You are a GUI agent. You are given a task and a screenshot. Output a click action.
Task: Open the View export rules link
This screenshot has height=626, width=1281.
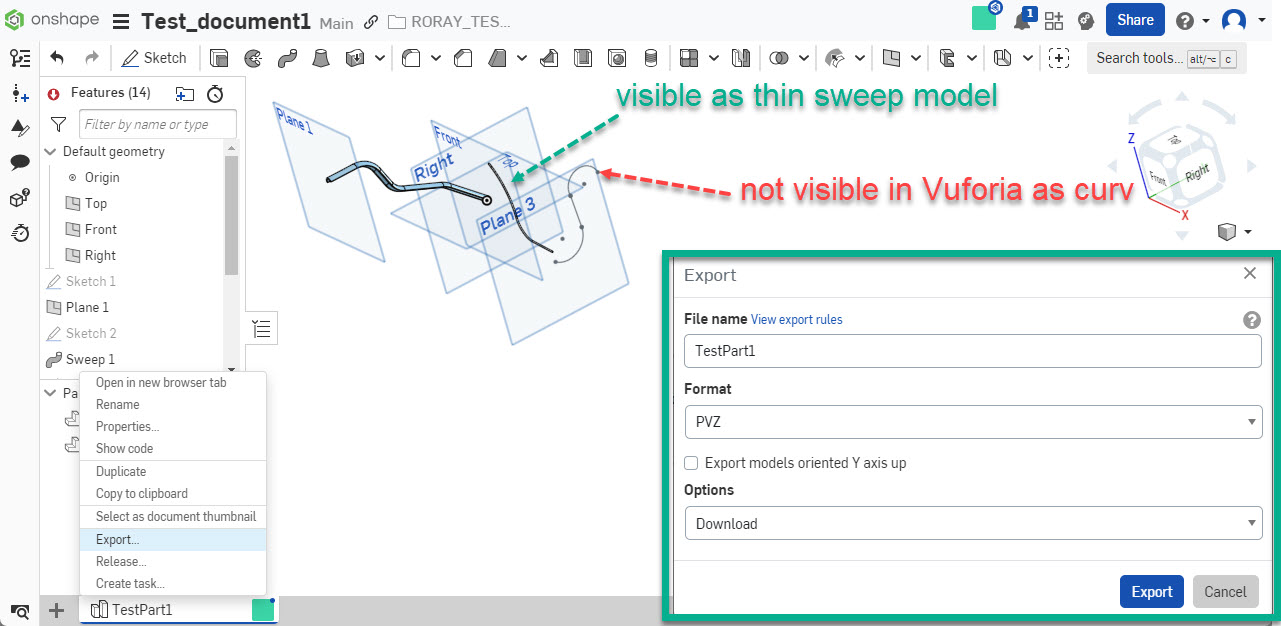pyautogui.click(x=796, y=319)
